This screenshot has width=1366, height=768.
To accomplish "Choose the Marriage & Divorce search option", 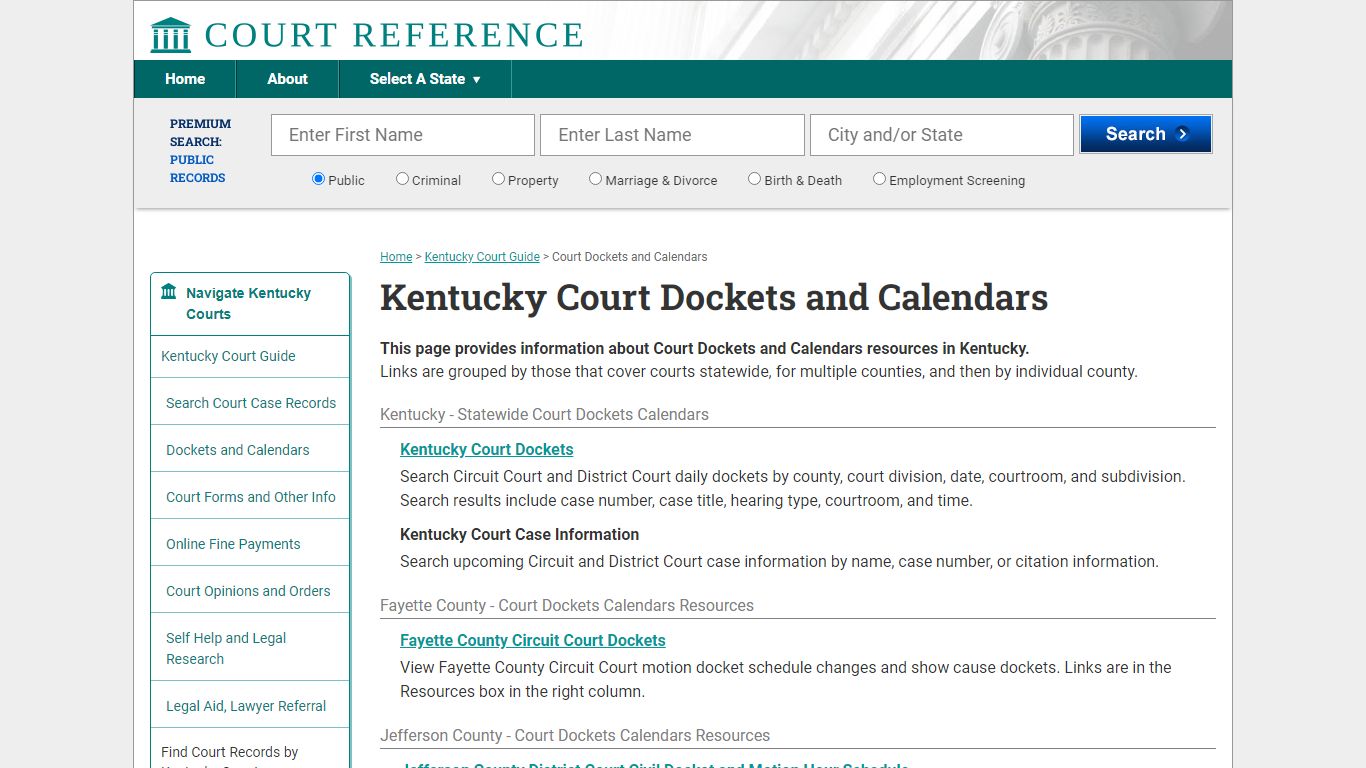I will click(595, 177).
